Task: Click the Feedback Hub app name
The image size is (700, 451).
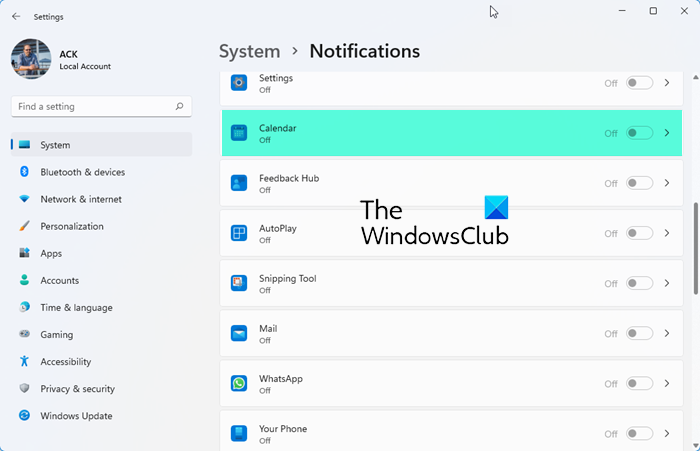Action: coord(289,178)
